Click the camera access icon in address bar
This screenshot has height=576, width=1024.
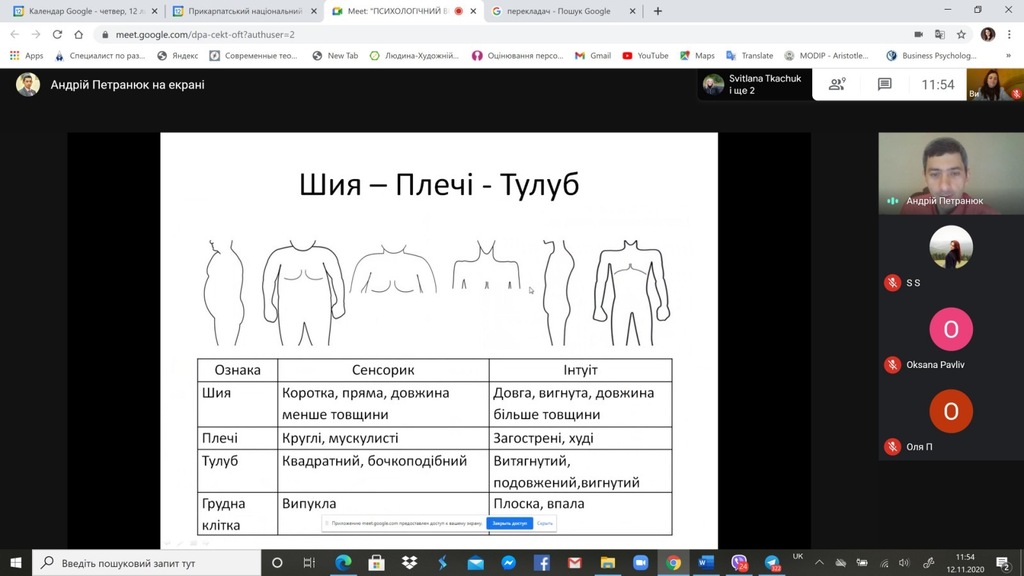pos(919,34)
